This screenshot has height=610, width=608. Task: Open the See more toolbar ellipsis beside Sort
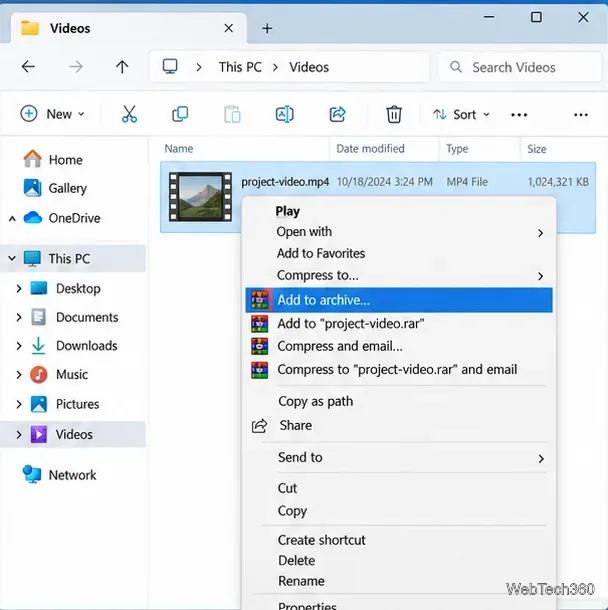click(x=519, y=115)
